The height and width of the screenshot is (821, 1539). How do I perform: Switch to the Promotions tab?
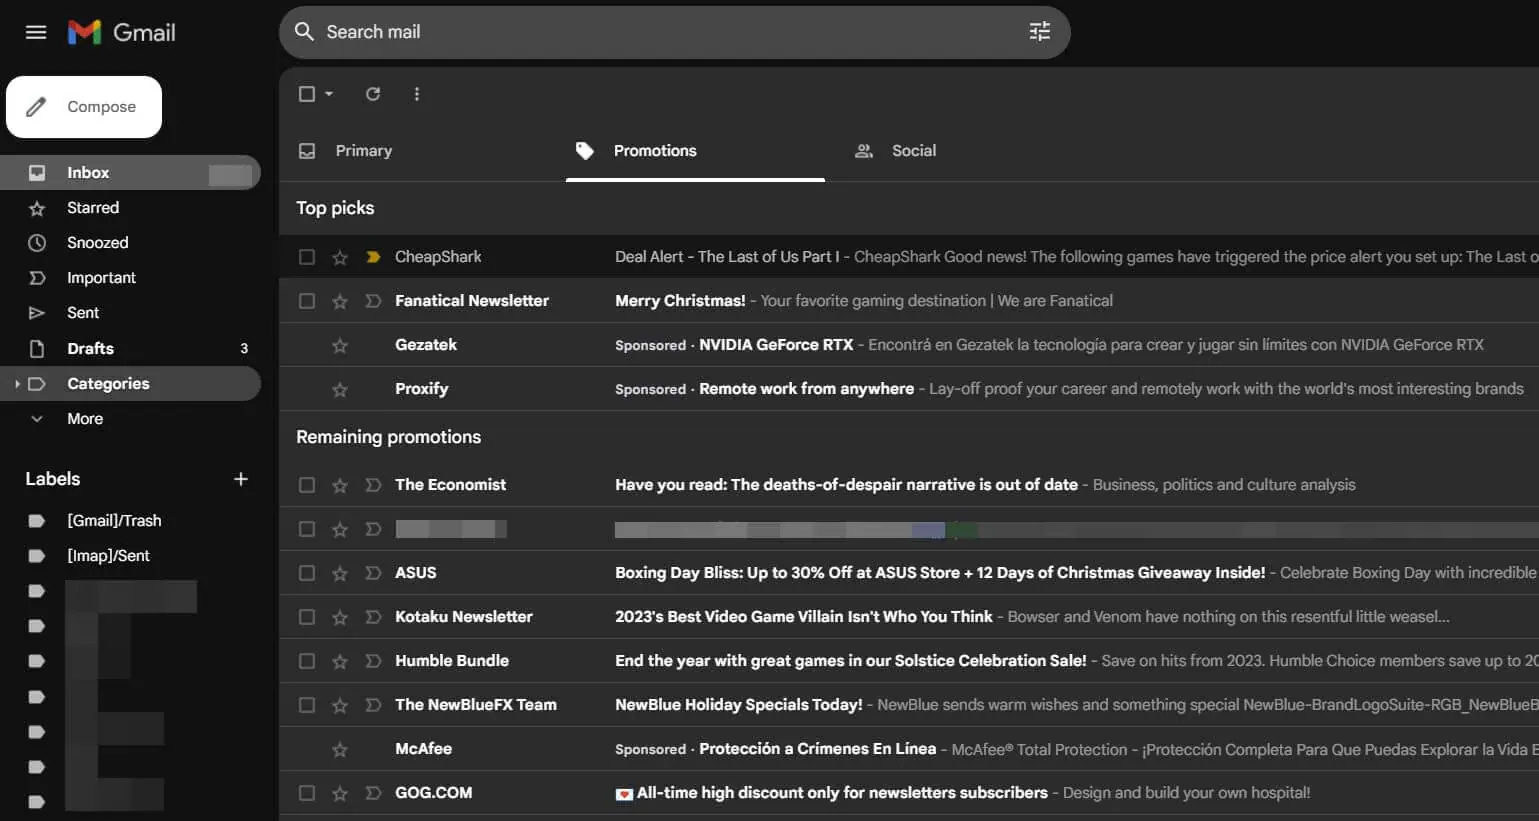tap(695, 151)
